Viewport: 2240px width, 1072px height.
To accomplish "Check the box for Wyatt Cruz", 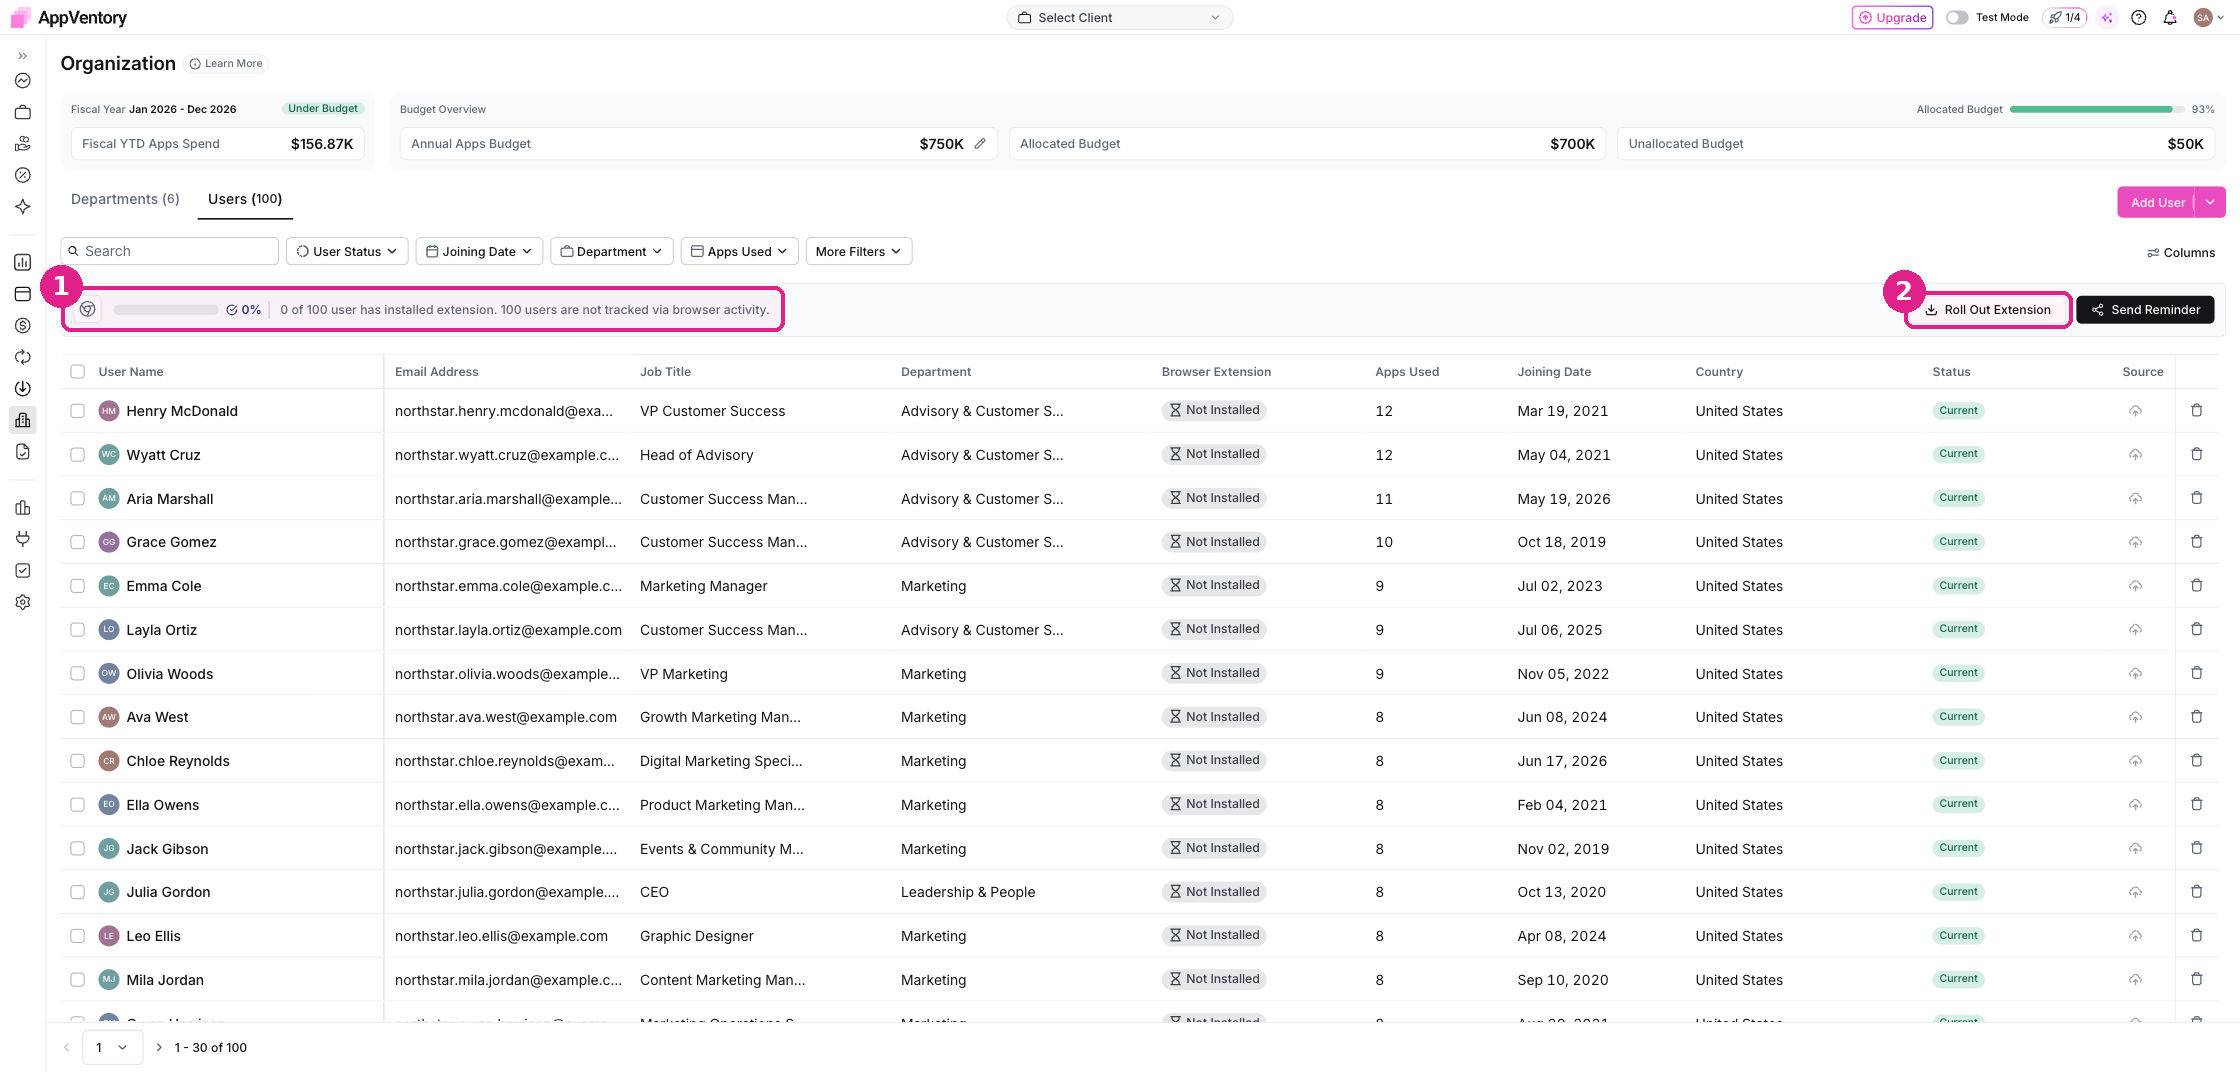I will [77, 454].
